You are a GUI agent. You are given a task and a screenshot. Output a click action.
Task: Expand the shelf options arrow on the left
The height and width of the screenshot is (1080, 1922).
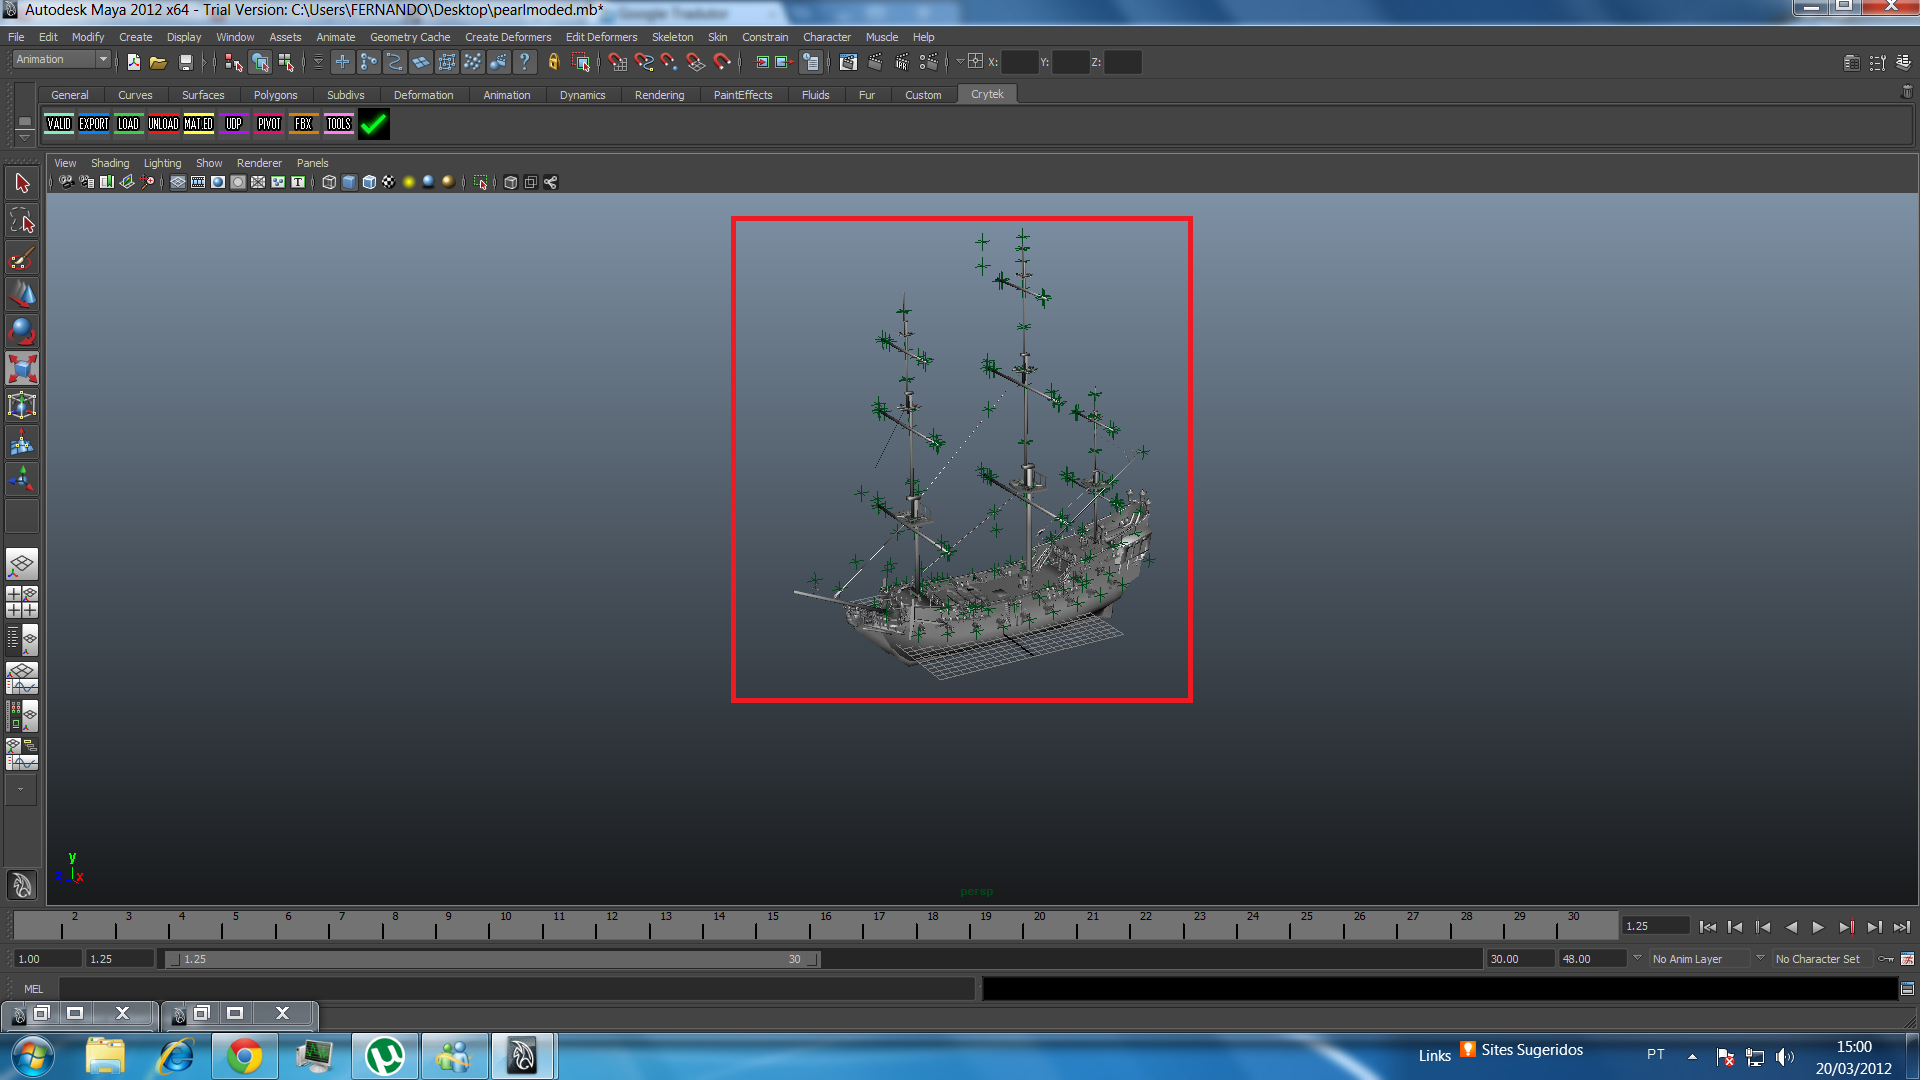coord(25,137)
